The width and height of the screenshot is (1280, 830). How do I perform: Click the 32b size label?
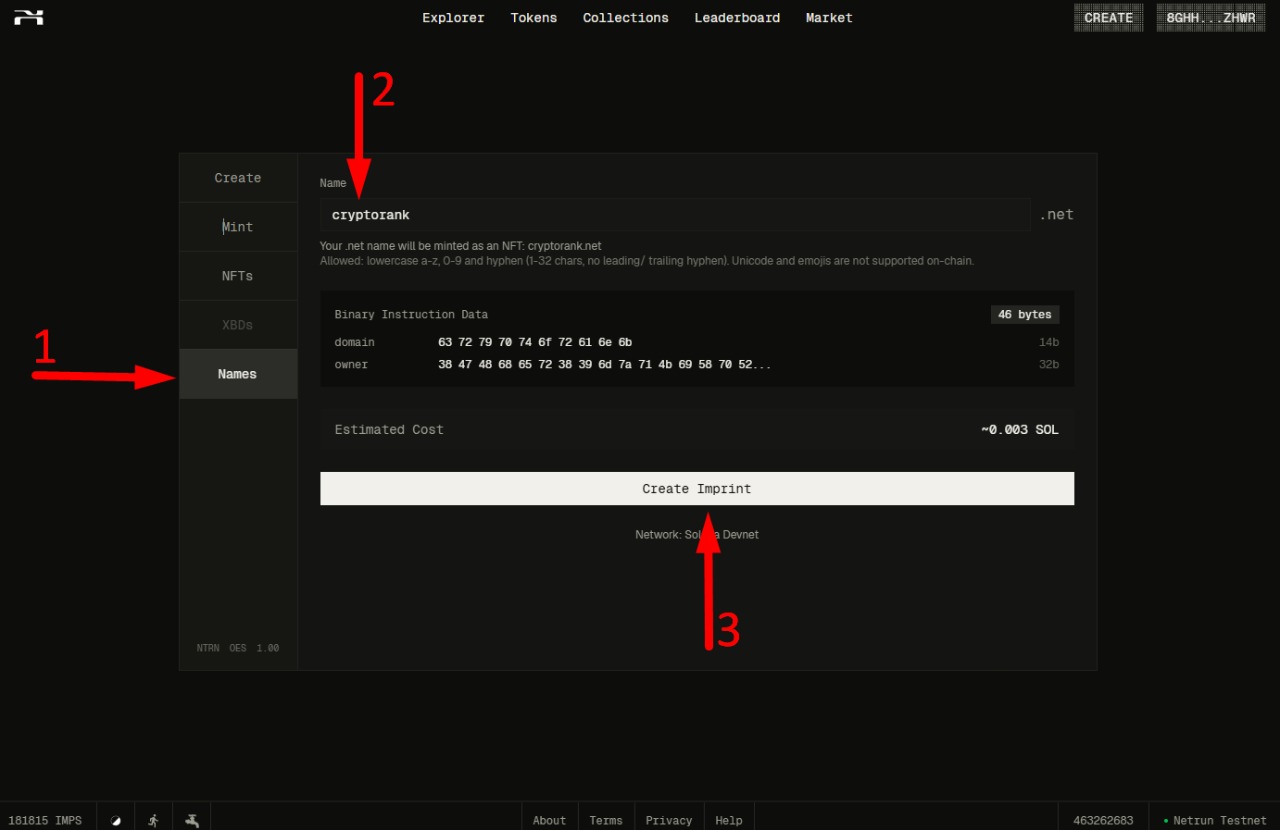pyautogui.click(x=1049, y=364)
